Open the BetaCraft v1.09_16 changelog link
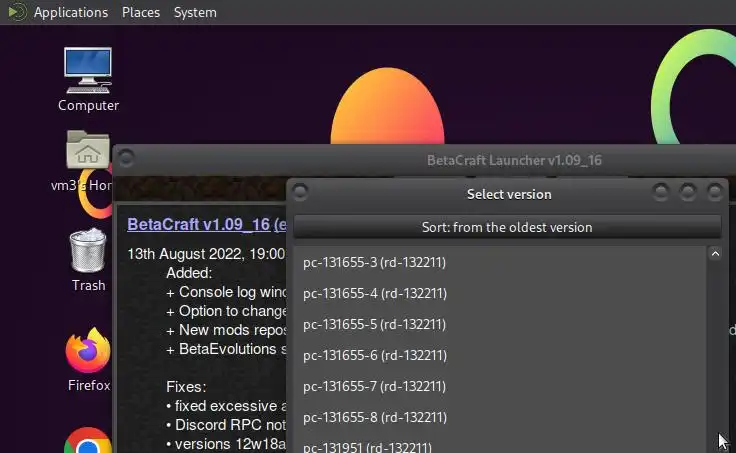 pyautogui.click(x=207, y=224)
